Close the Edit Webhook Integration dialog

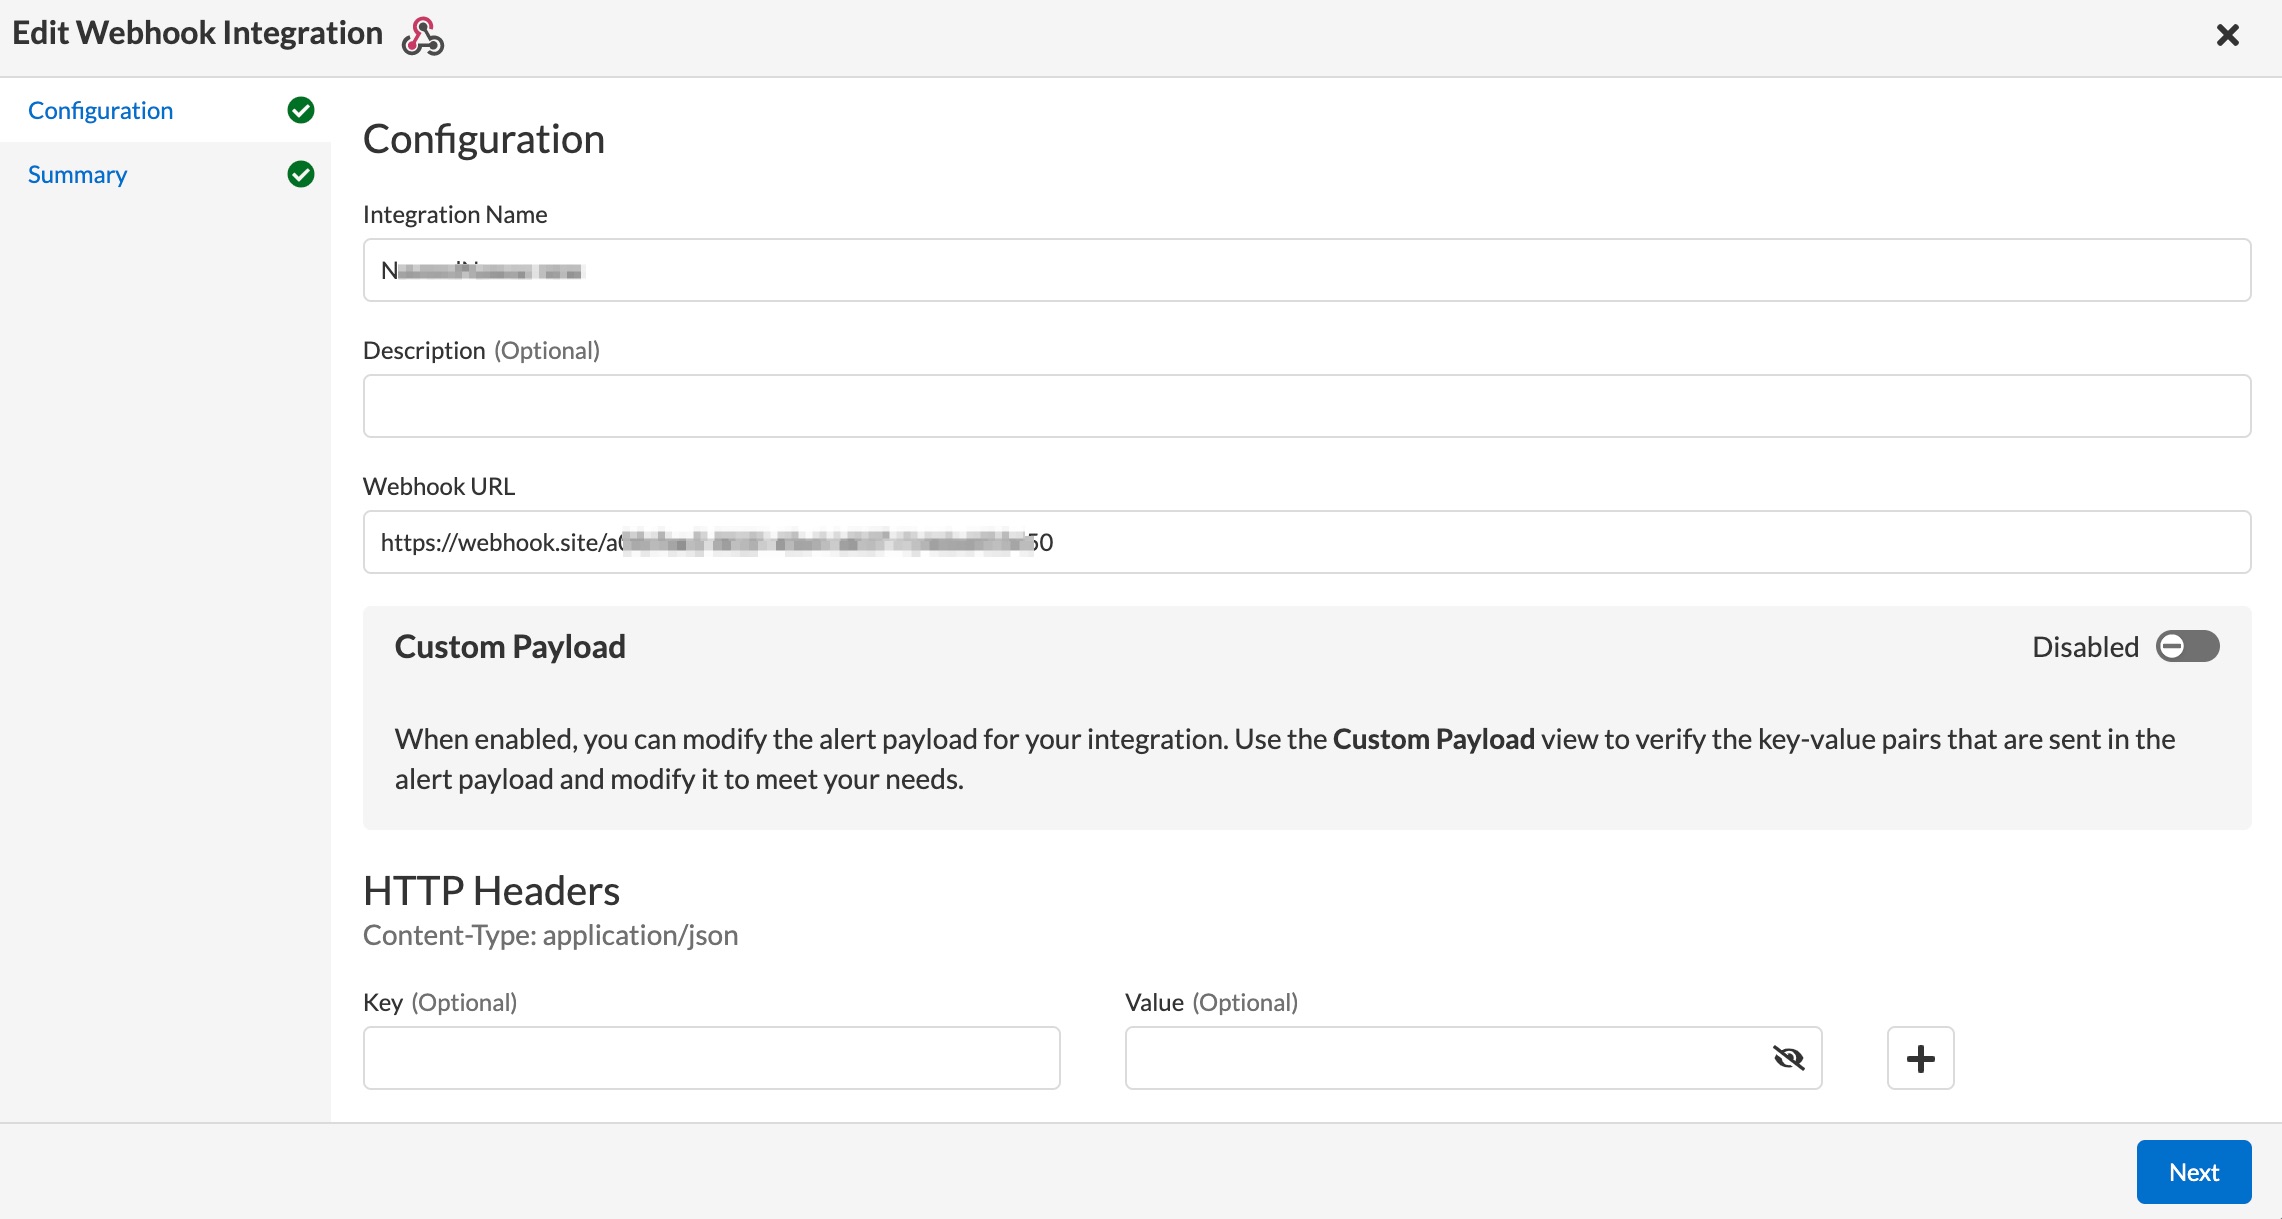coord(2227,36)
